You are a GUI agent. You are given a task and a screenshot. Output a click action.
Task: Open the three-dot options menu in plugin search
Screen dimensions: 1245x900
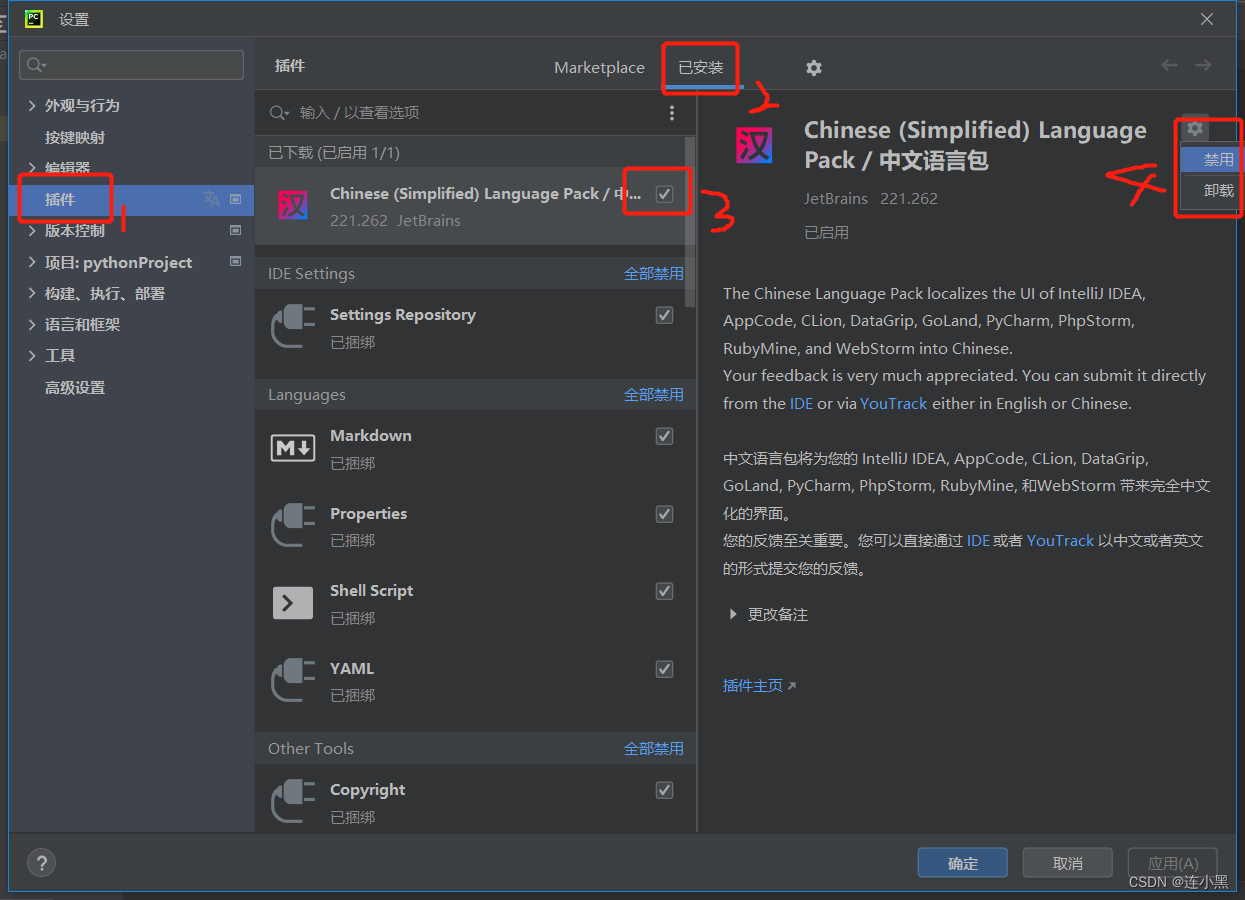click(x=672, y=113)
